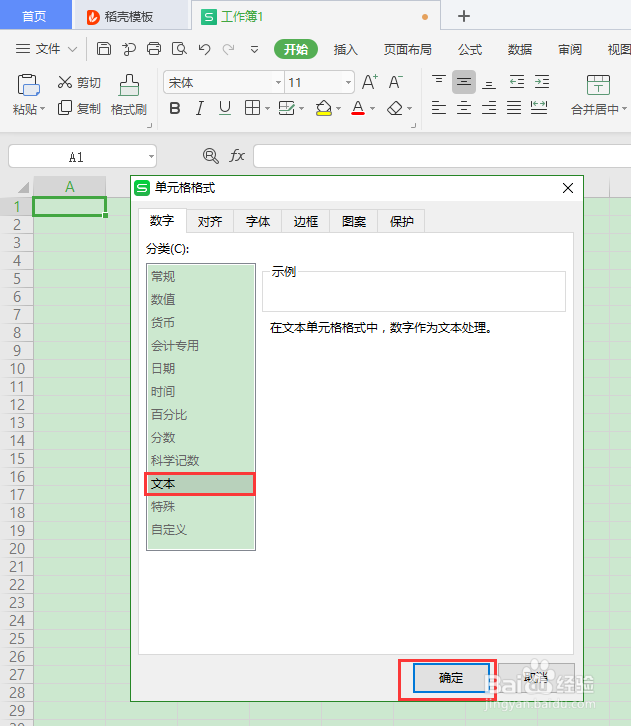Align text to top
The image size is (631, 726).
tap(438, 82)
